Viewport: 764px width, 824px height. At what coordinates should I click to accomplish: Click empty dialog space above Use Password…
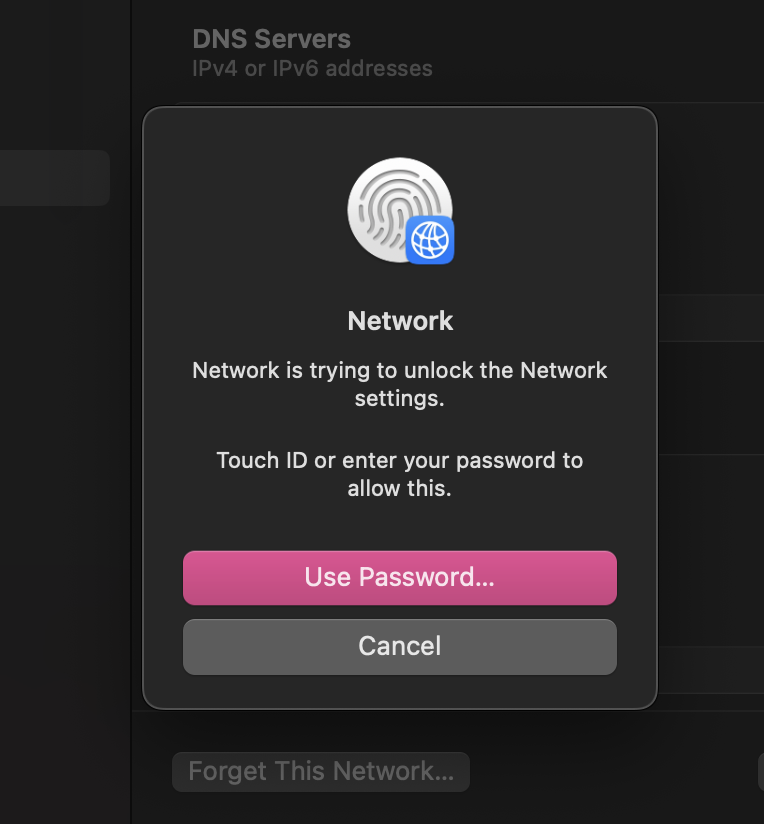coord(400,526)
